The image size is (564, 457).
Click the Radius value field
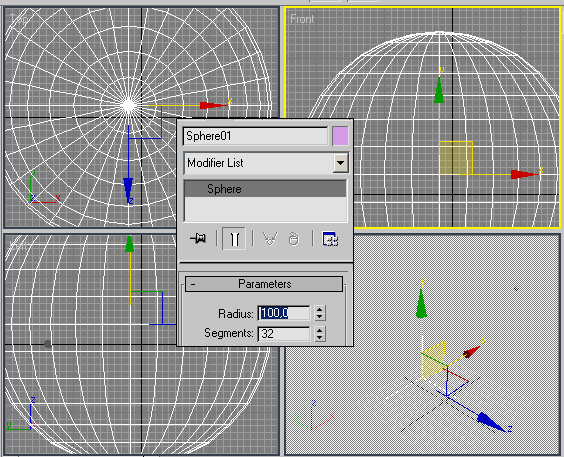pos(284,313)
